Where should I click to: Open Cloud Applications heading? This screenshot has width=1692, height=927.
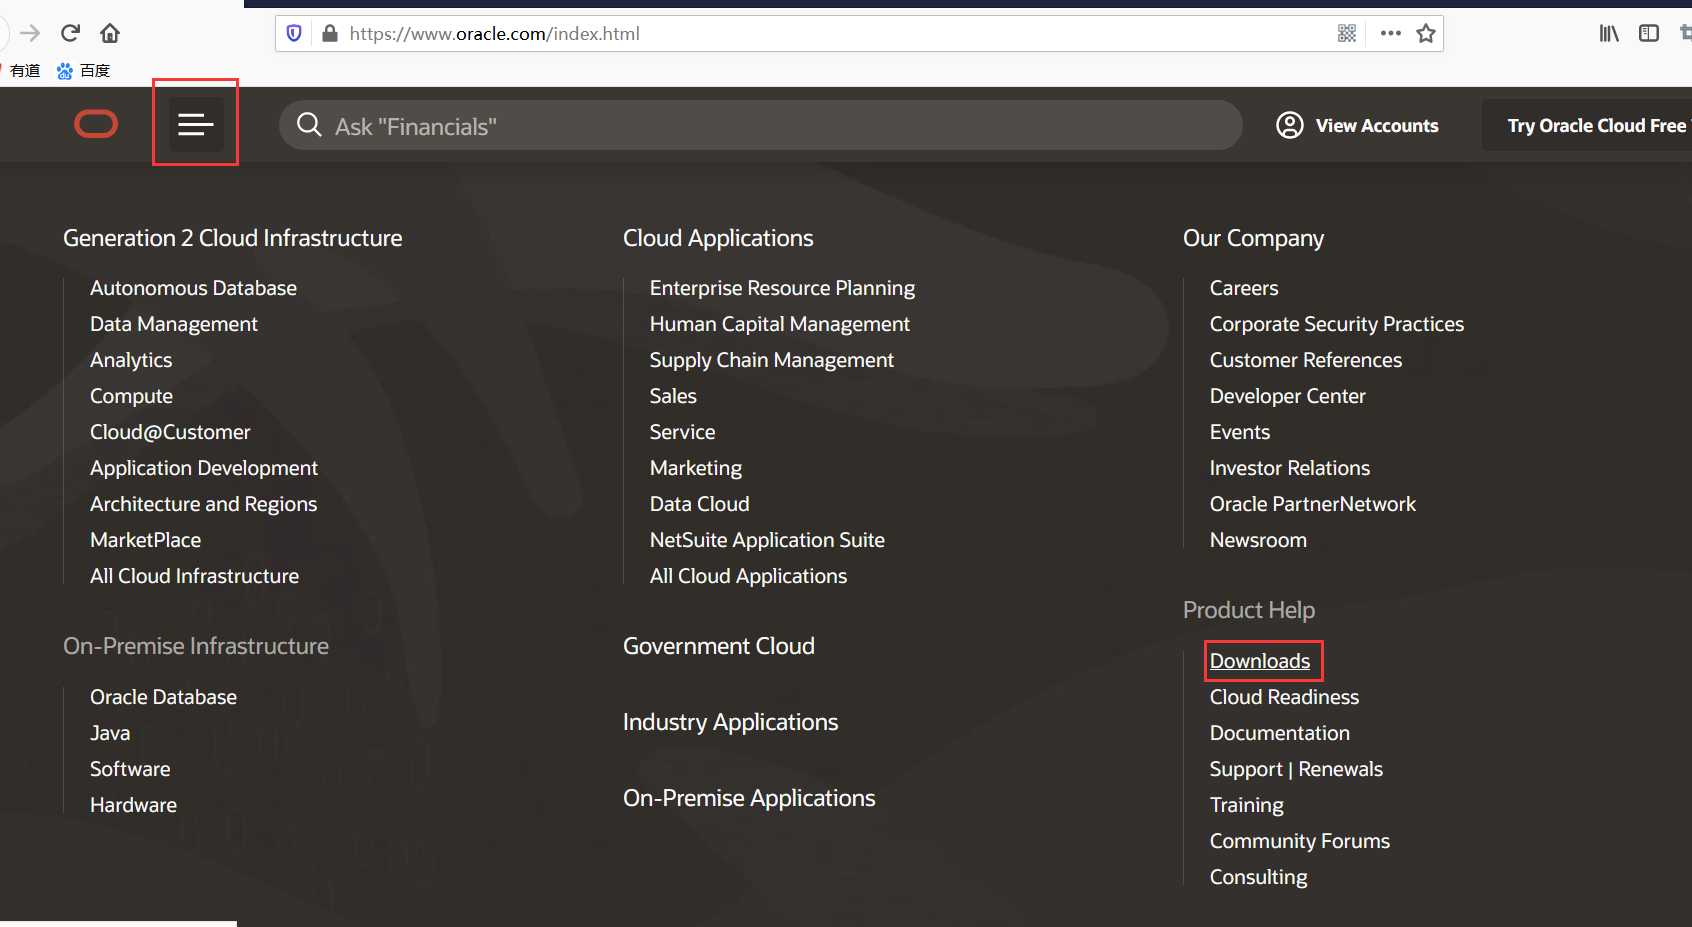[x=718, y=238]
